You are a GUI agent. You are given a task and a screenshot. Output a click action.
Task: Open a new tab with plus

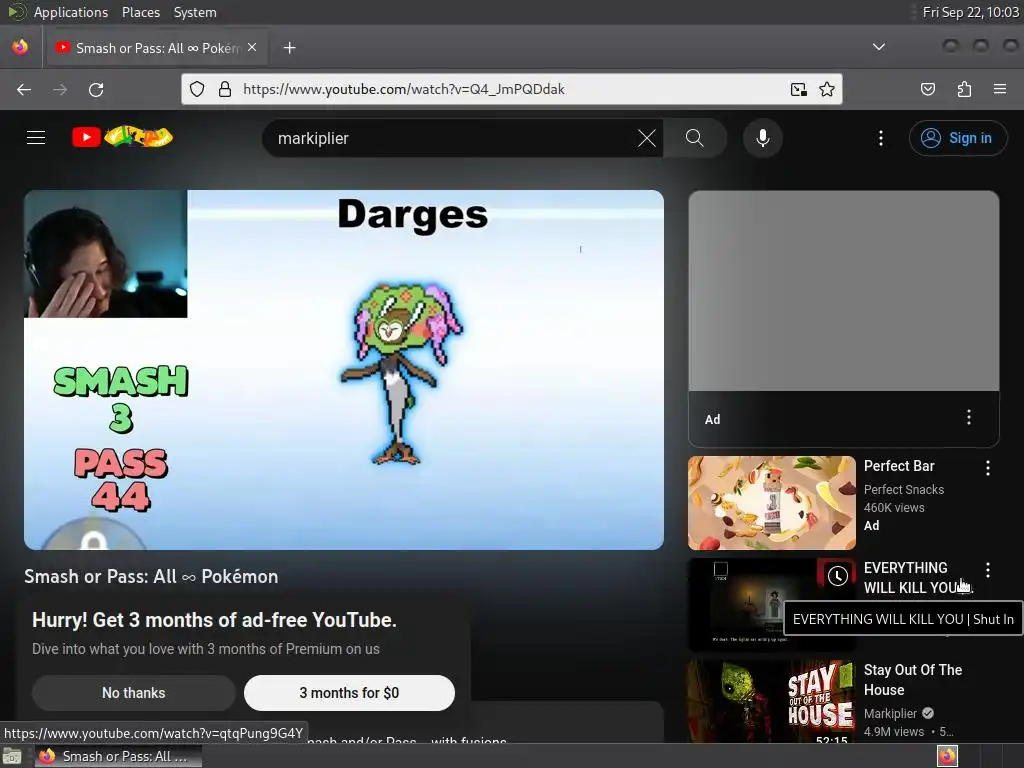[289, 48]
